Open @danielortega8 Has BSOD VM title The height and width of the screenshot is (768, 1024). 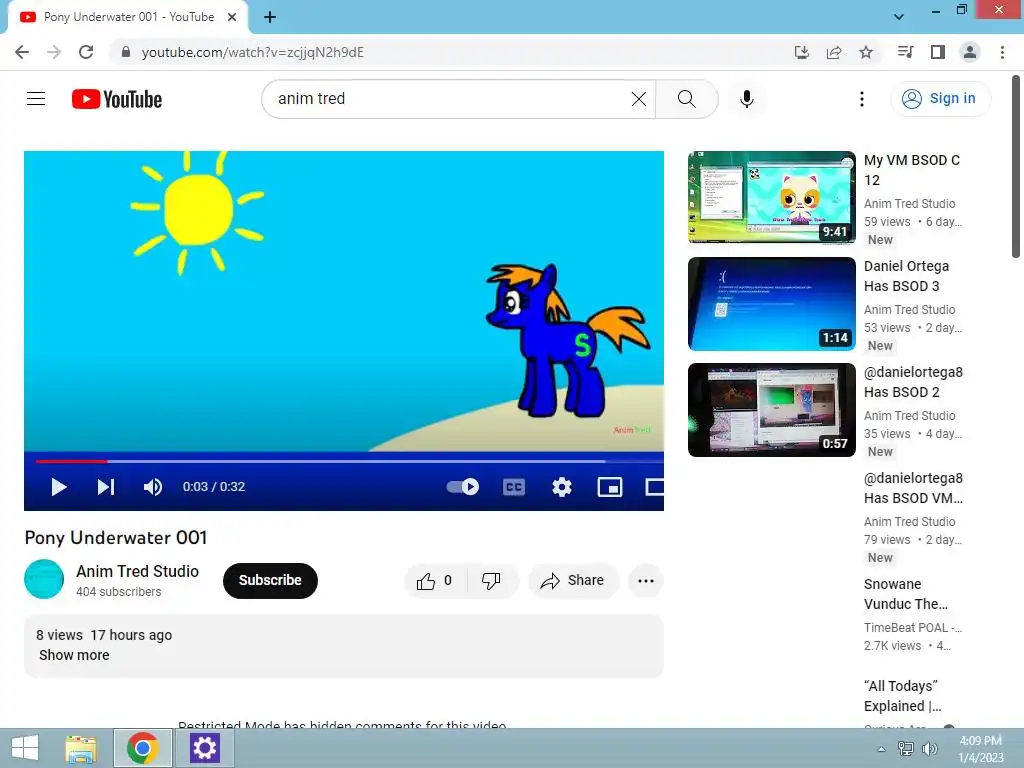[913, 488]
